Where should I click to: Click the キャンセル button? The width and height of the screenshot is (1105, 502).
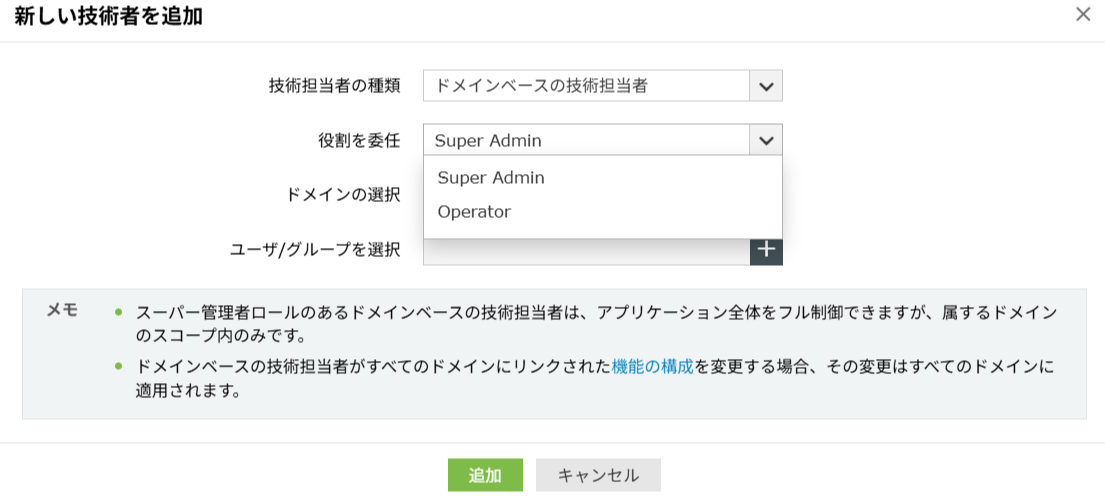(598, 476)
